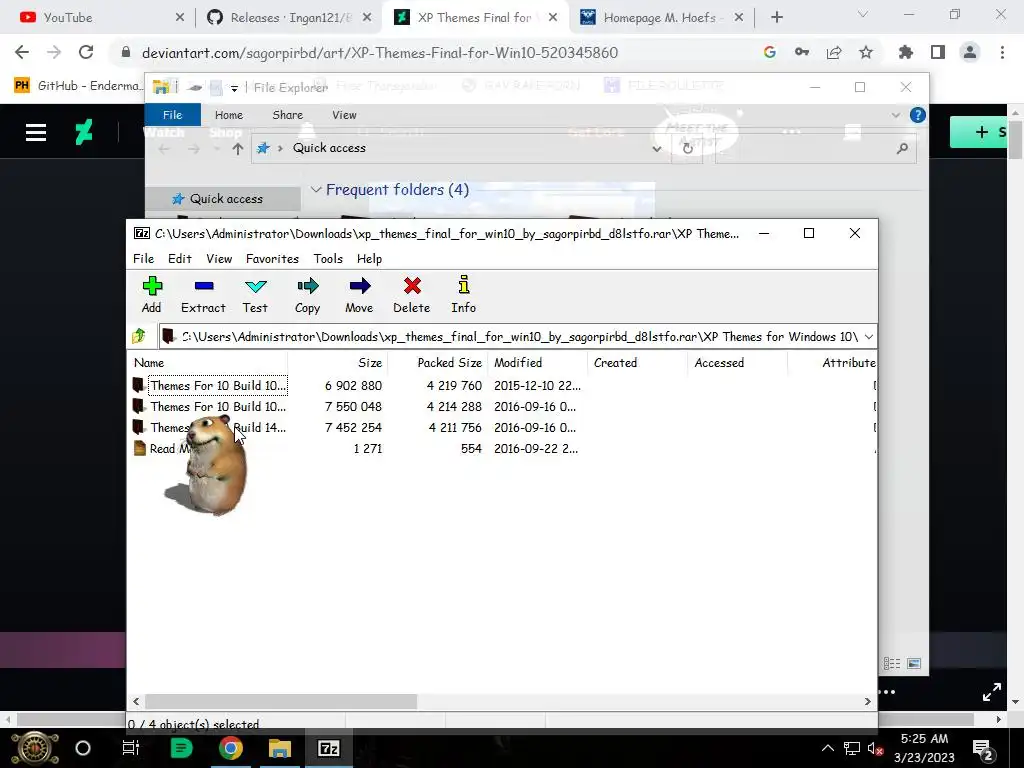Show hidden system tray icons
The image size is (1024, 768).
click(x=827, y=748)
